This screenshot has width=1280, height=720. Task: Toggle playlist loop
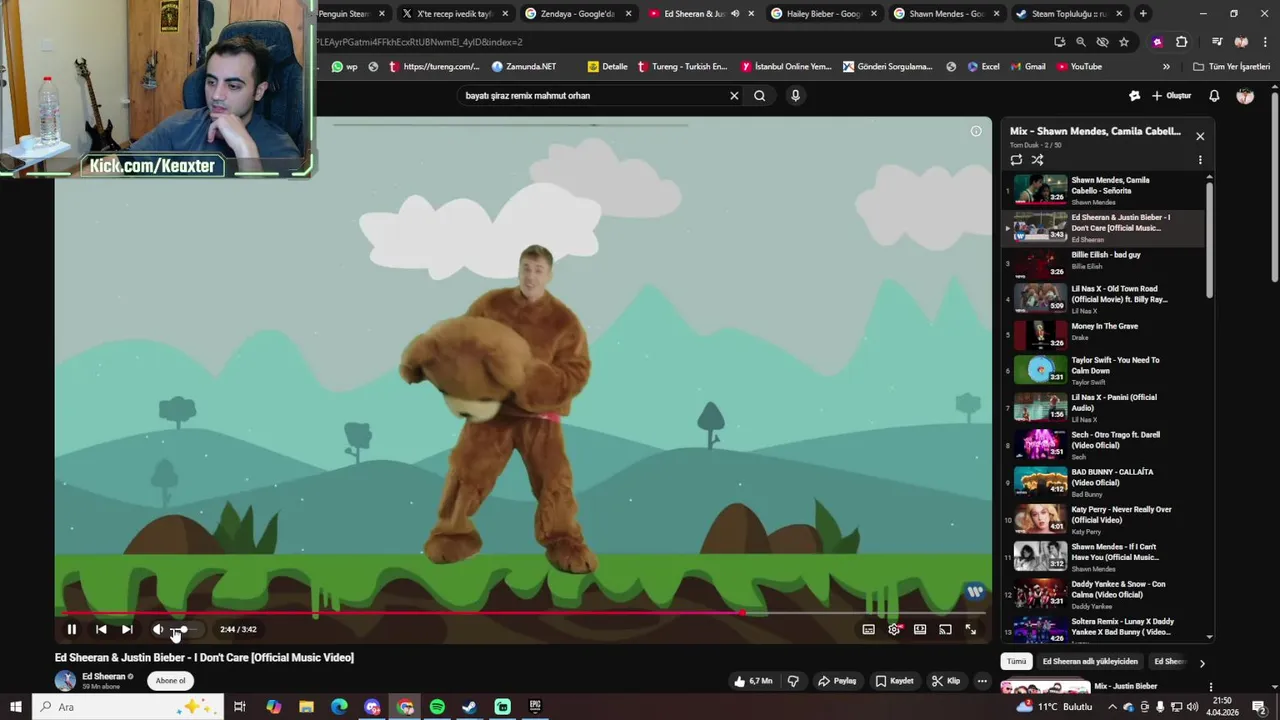point(1016,160)
